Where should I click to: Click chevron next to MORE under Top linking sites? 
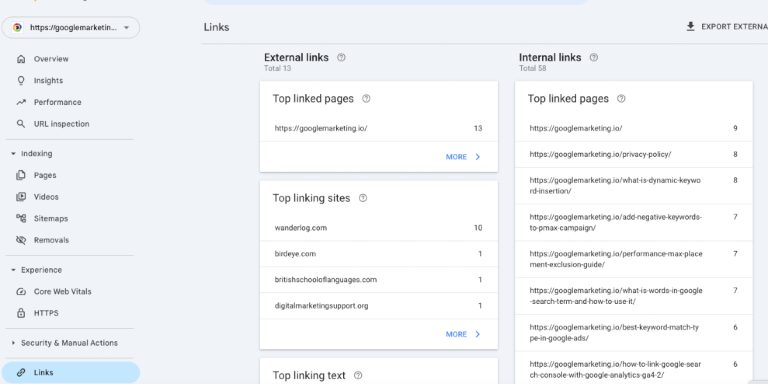(478, 334)
